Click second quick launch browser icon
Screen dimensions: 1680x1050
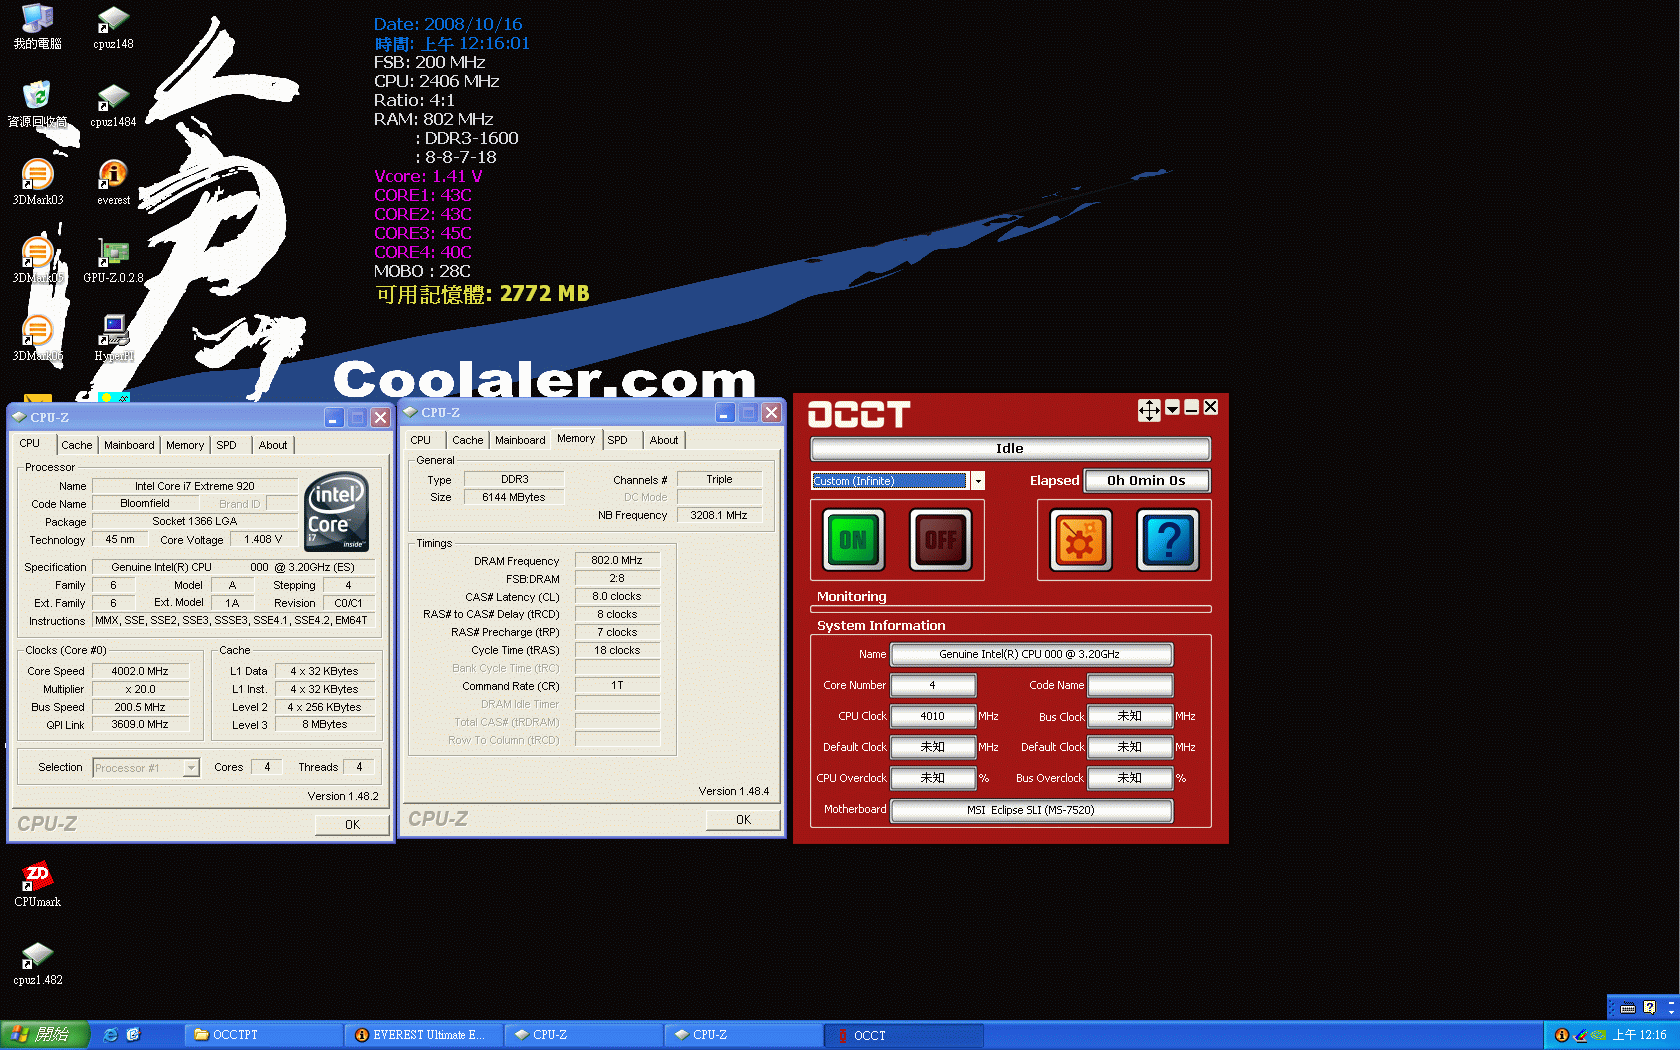133,1035
